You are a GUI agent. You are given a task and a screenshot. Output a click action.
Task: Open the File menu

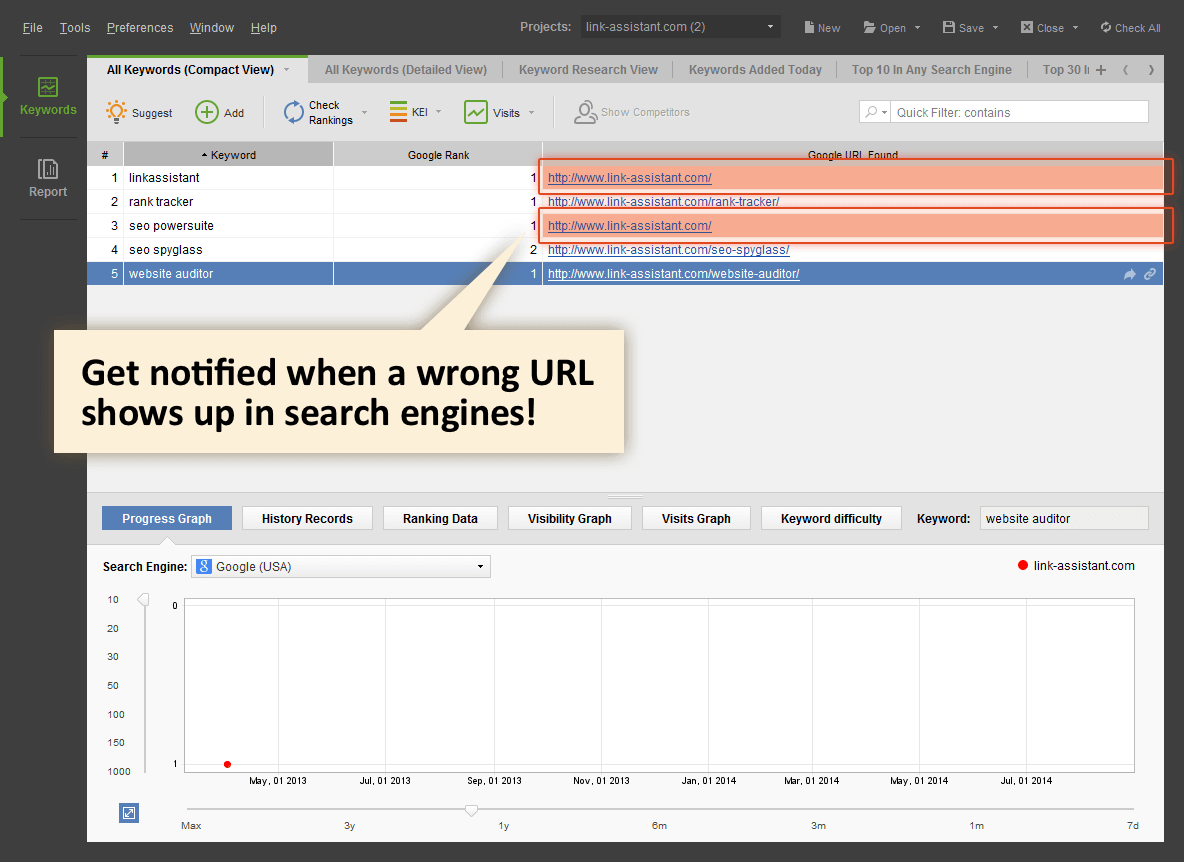(32, 27)
